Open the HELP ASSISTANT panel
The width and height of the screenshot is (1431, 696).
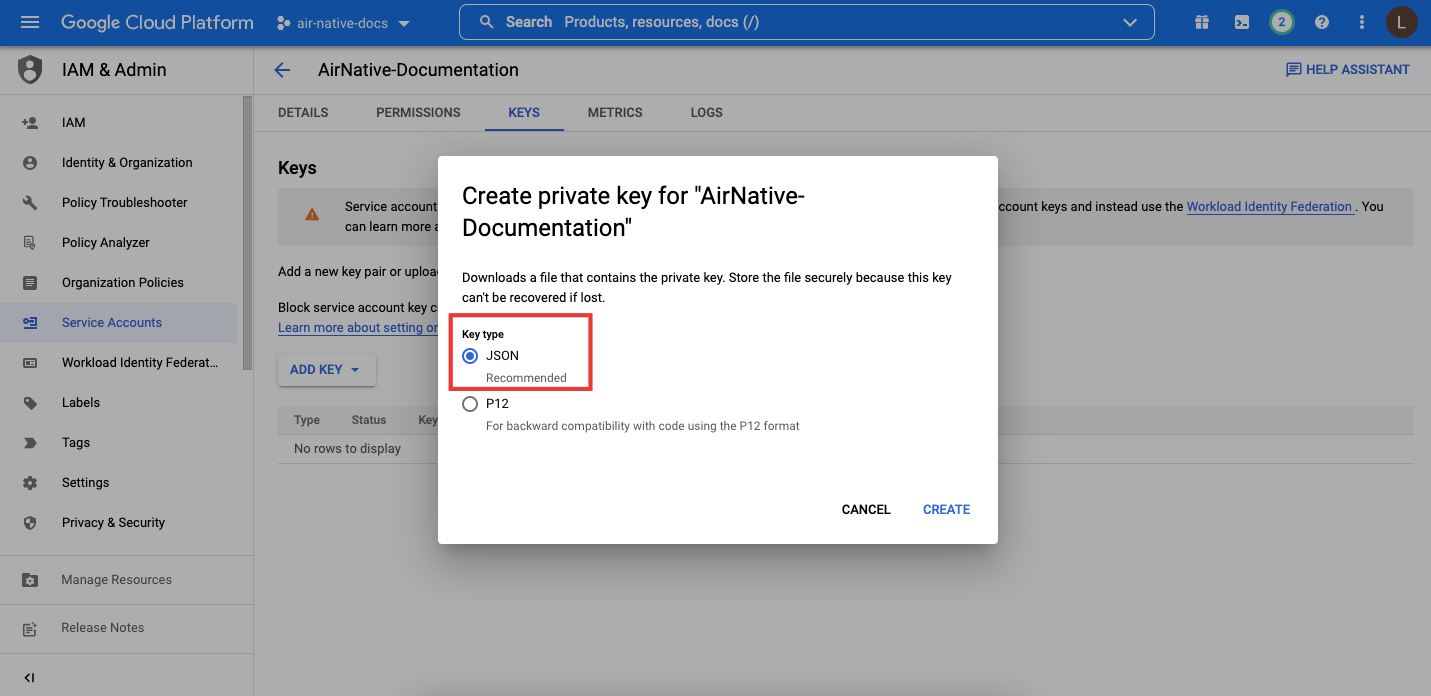click(1347, 70)
